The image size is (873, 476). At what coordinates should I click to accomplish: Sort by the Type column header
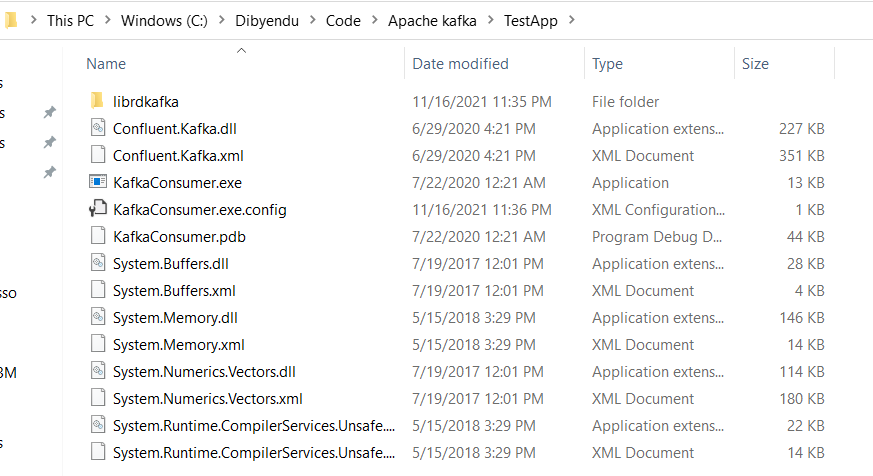point(607,64)
